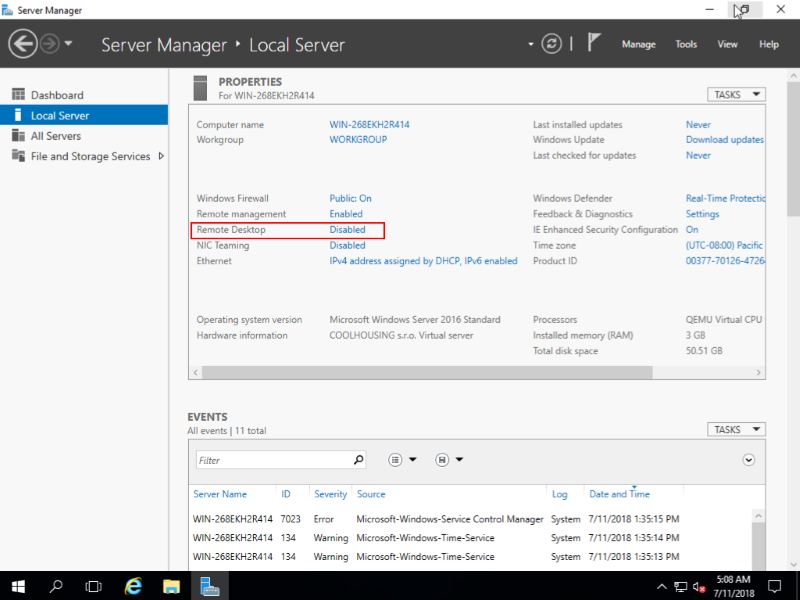The height and width of the screenshot is (600, 800).
Task: Click Last installed updates Never link
Action: (698, 124)
